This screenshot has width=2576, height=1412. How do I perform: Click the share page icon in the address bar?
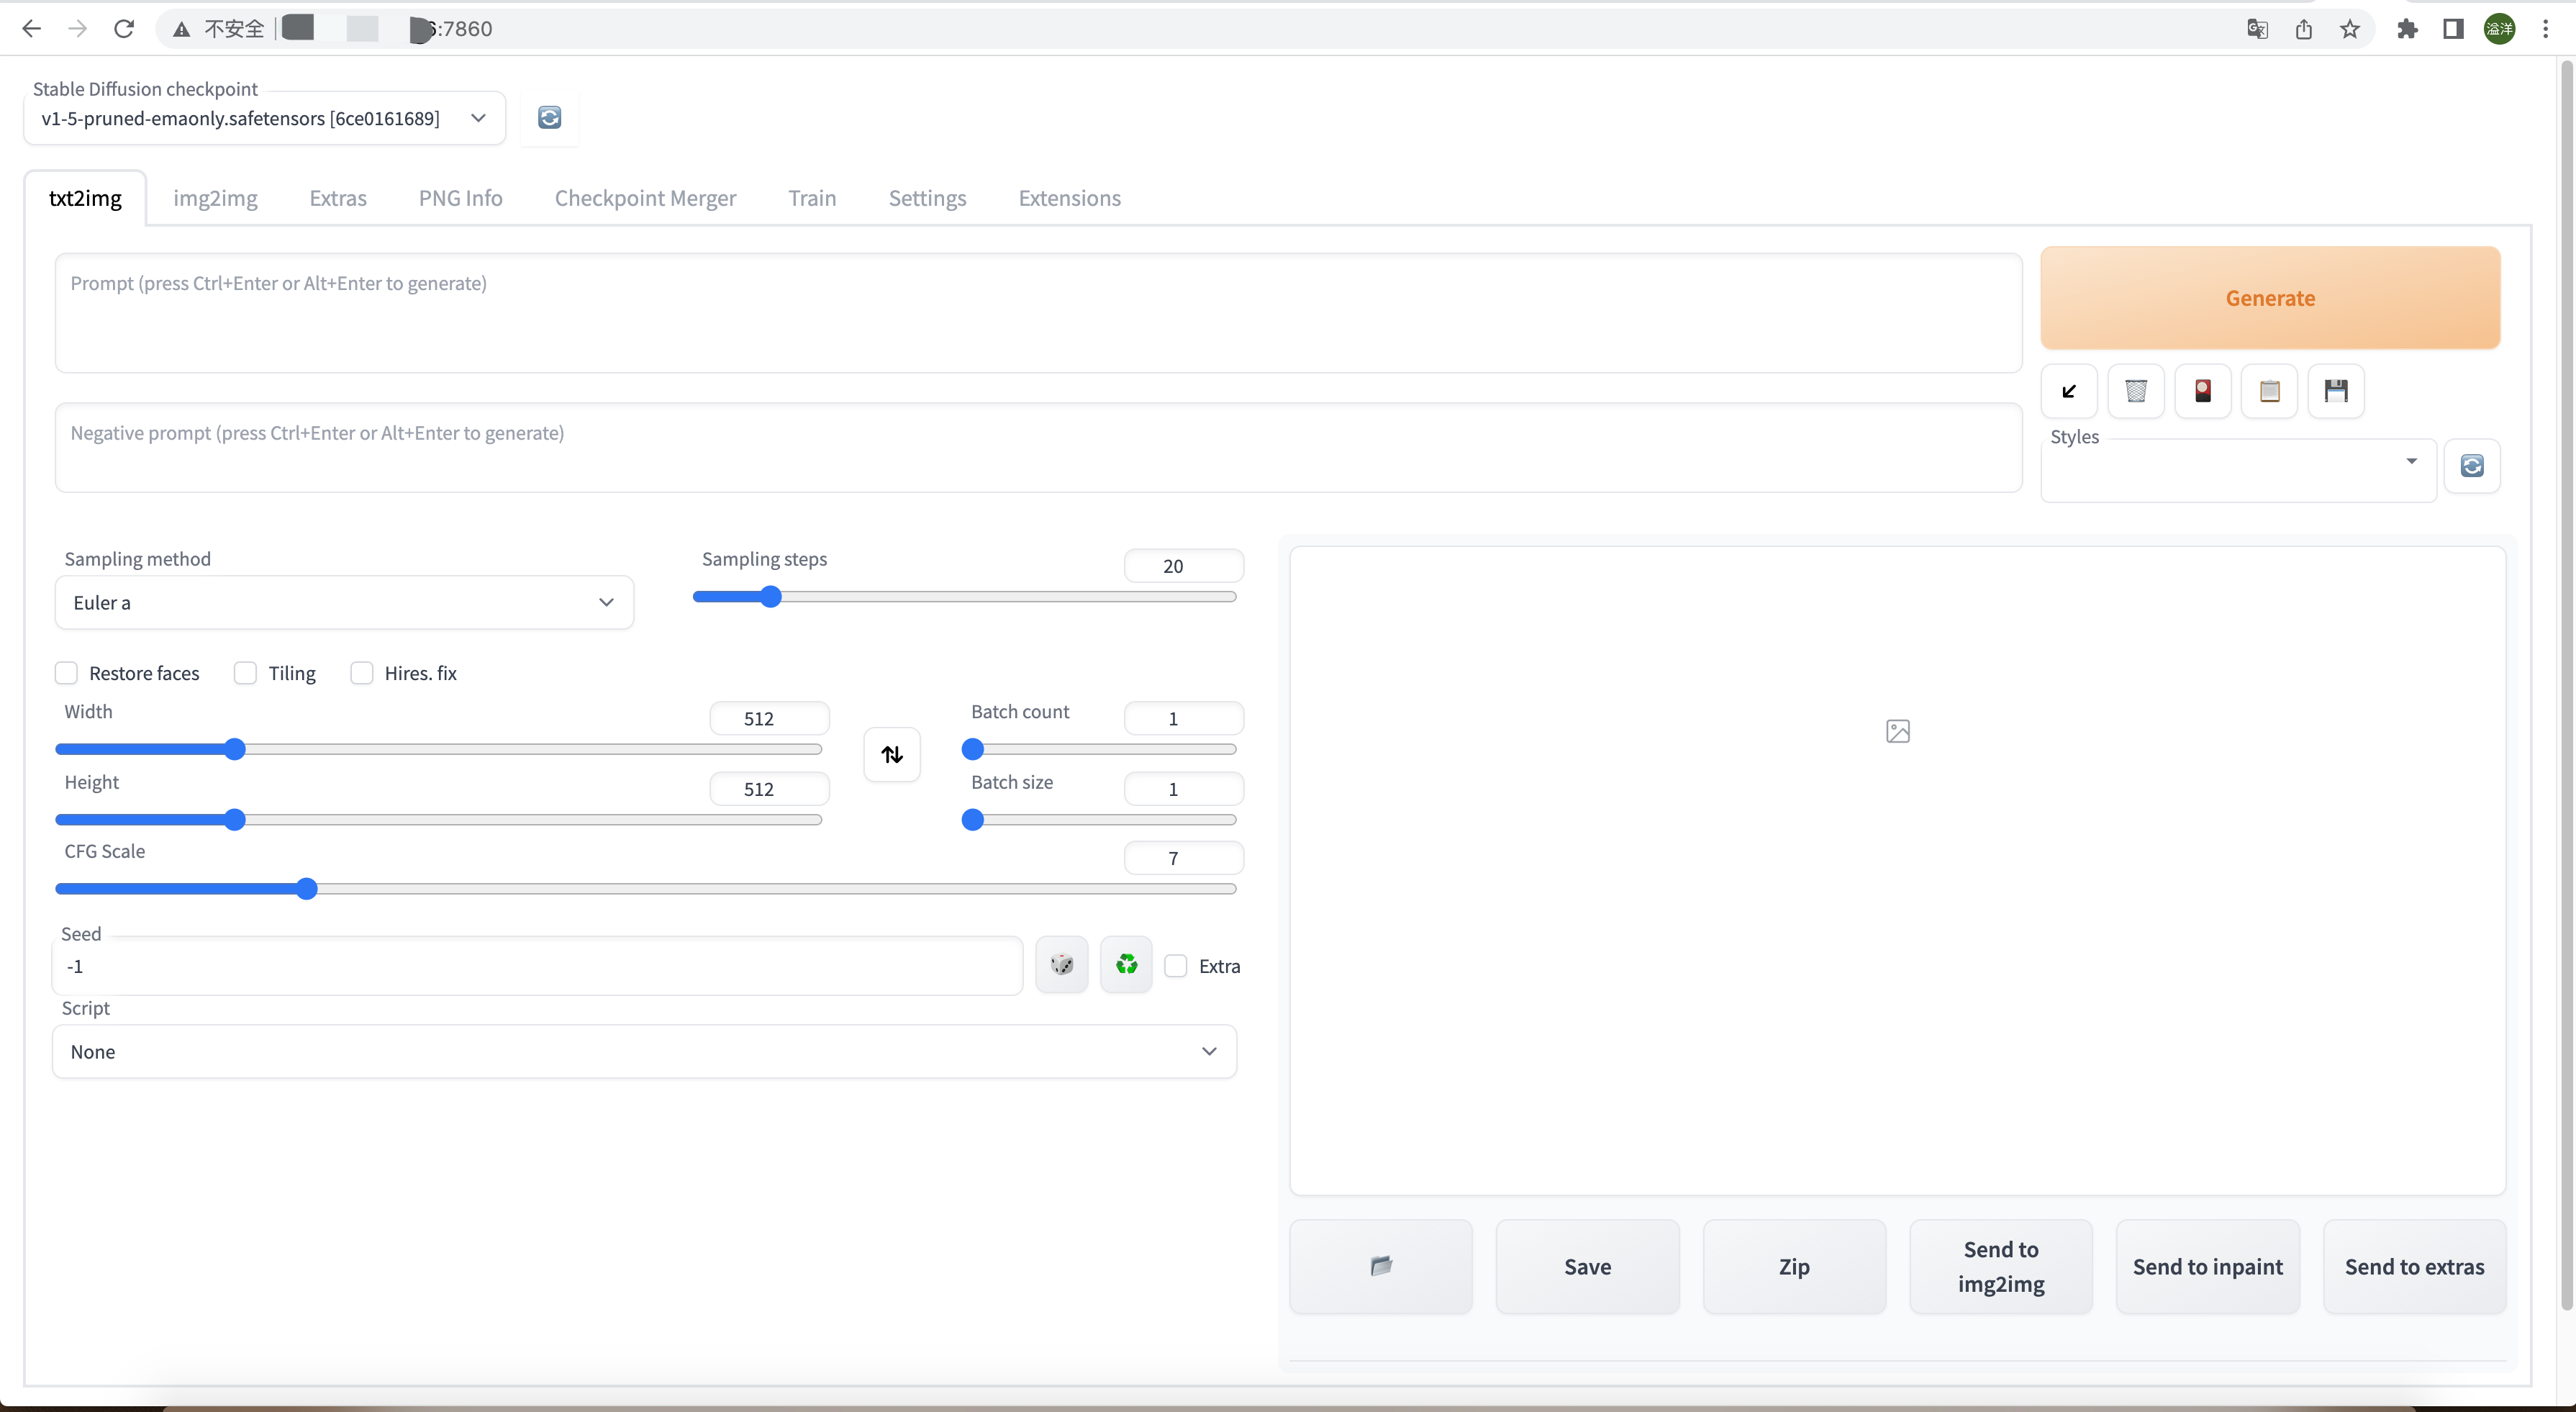(x=2304, y=29)
